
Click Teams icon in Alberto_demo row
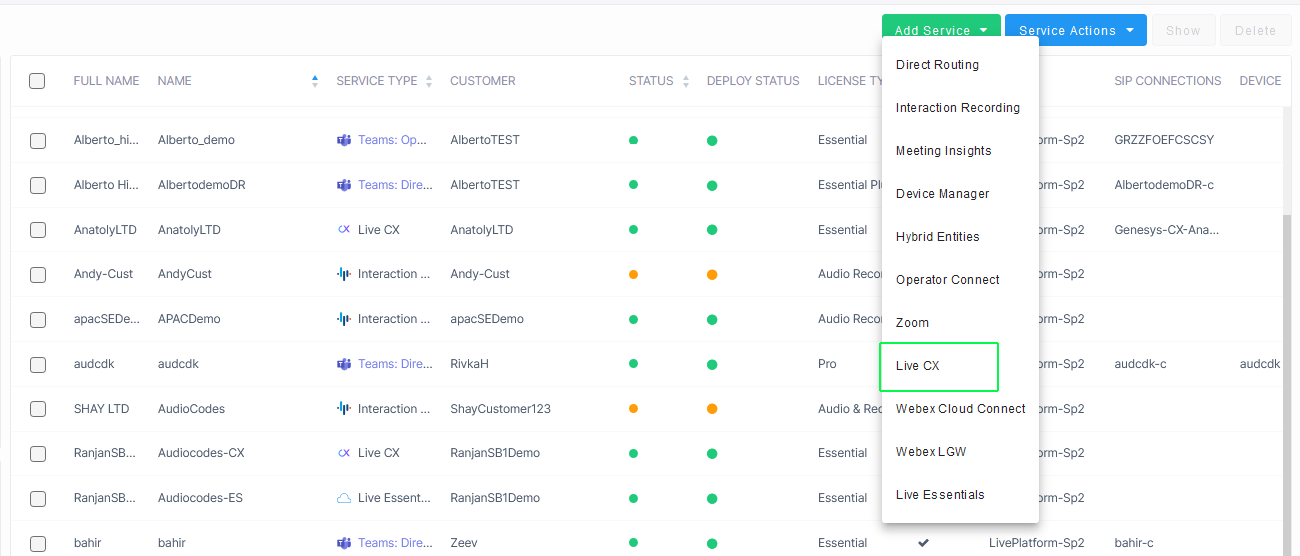pyautogui.click(x=344, y=140)
